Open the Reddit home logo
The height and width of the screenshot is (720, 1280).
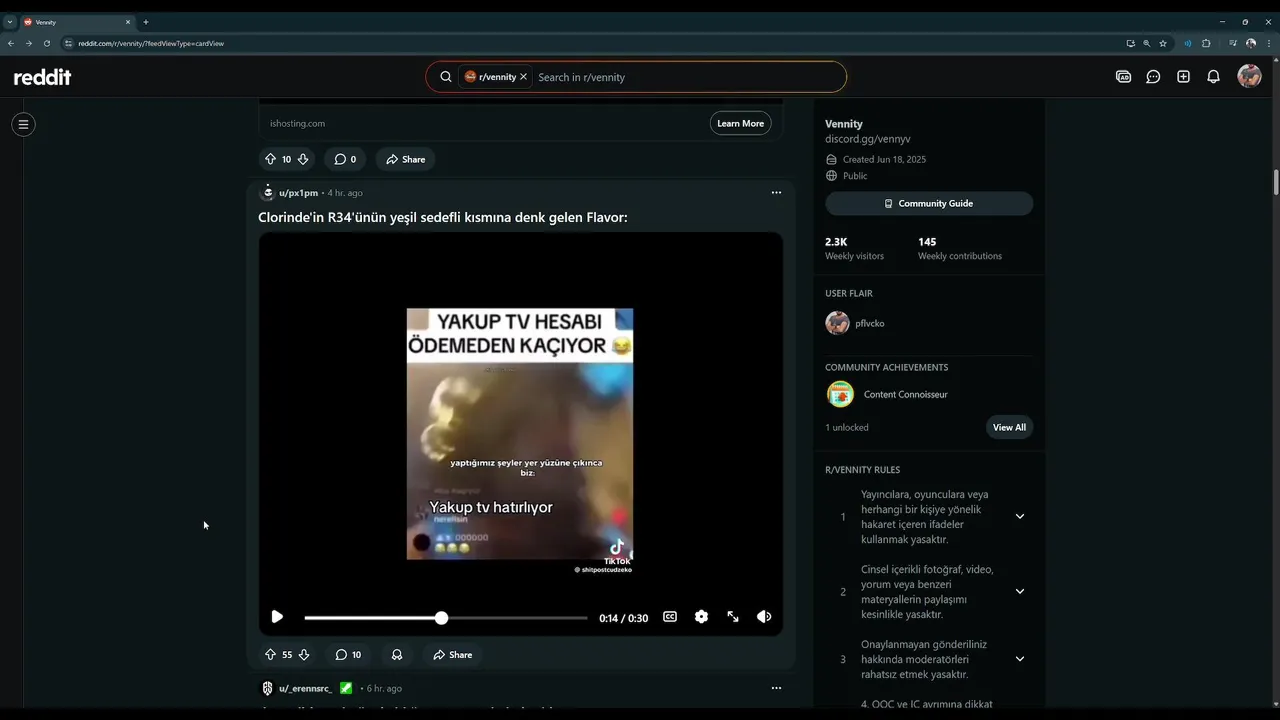[42, 77]
